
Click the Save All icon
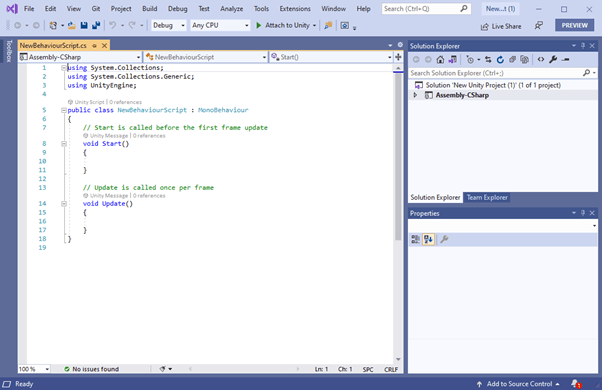tap(96, 25)
